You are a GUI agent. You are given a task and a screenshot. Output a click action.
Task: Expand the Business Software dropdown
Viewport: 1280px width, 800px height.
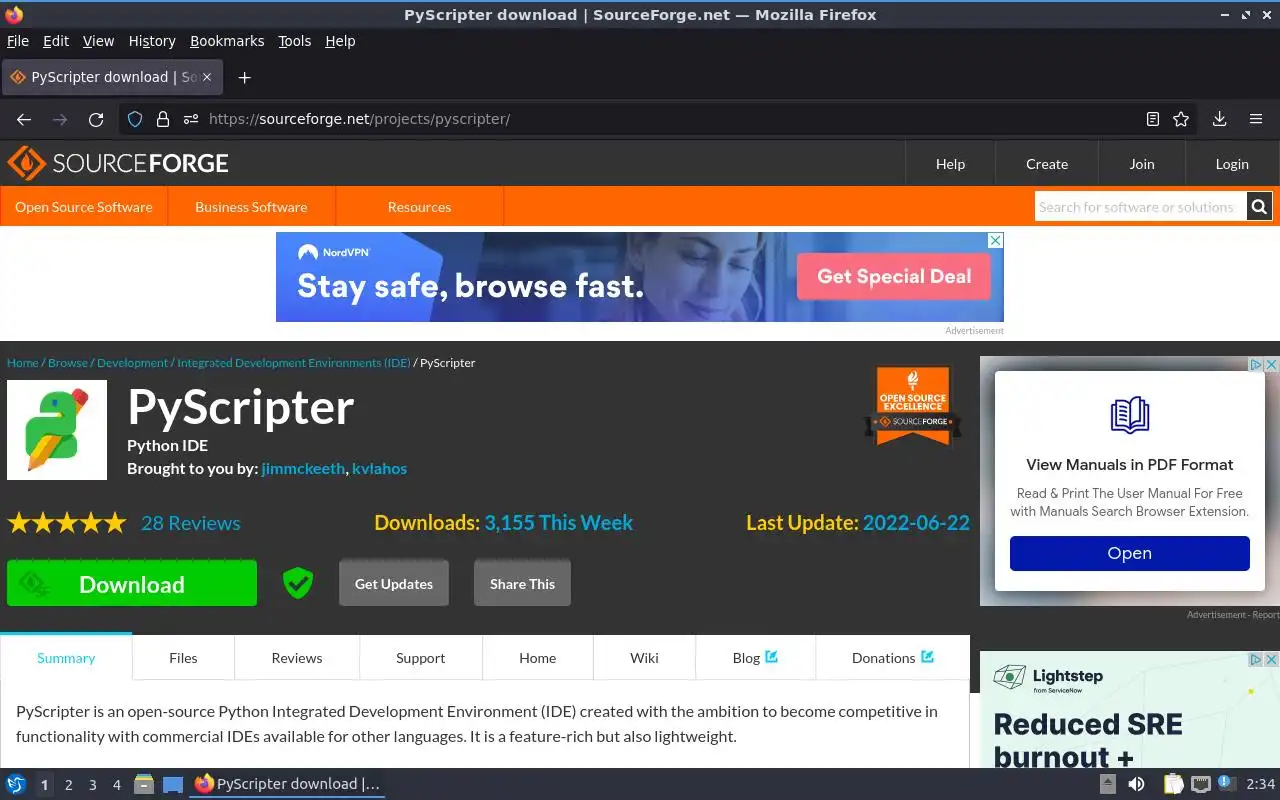[x=251, y=207]
